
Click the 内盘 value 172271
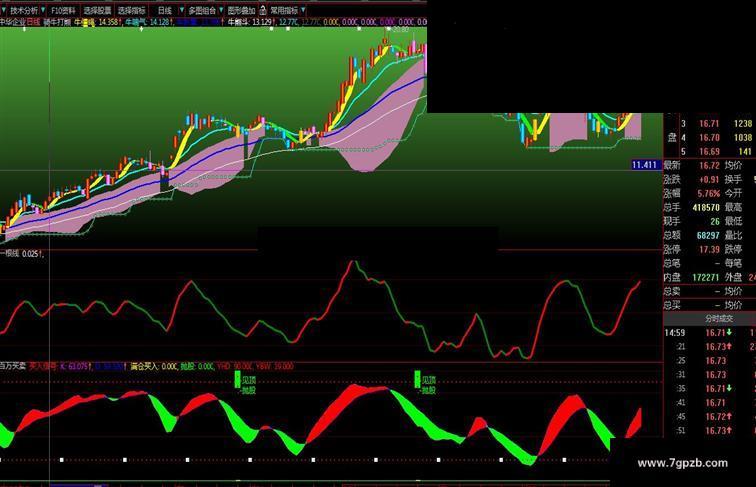point(706,278)
